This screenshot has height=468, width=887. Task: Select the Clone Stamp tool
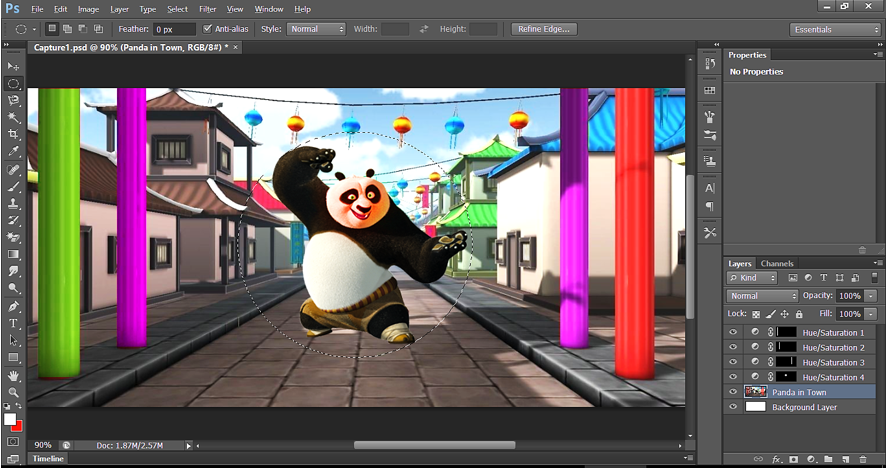click(13, 204)
